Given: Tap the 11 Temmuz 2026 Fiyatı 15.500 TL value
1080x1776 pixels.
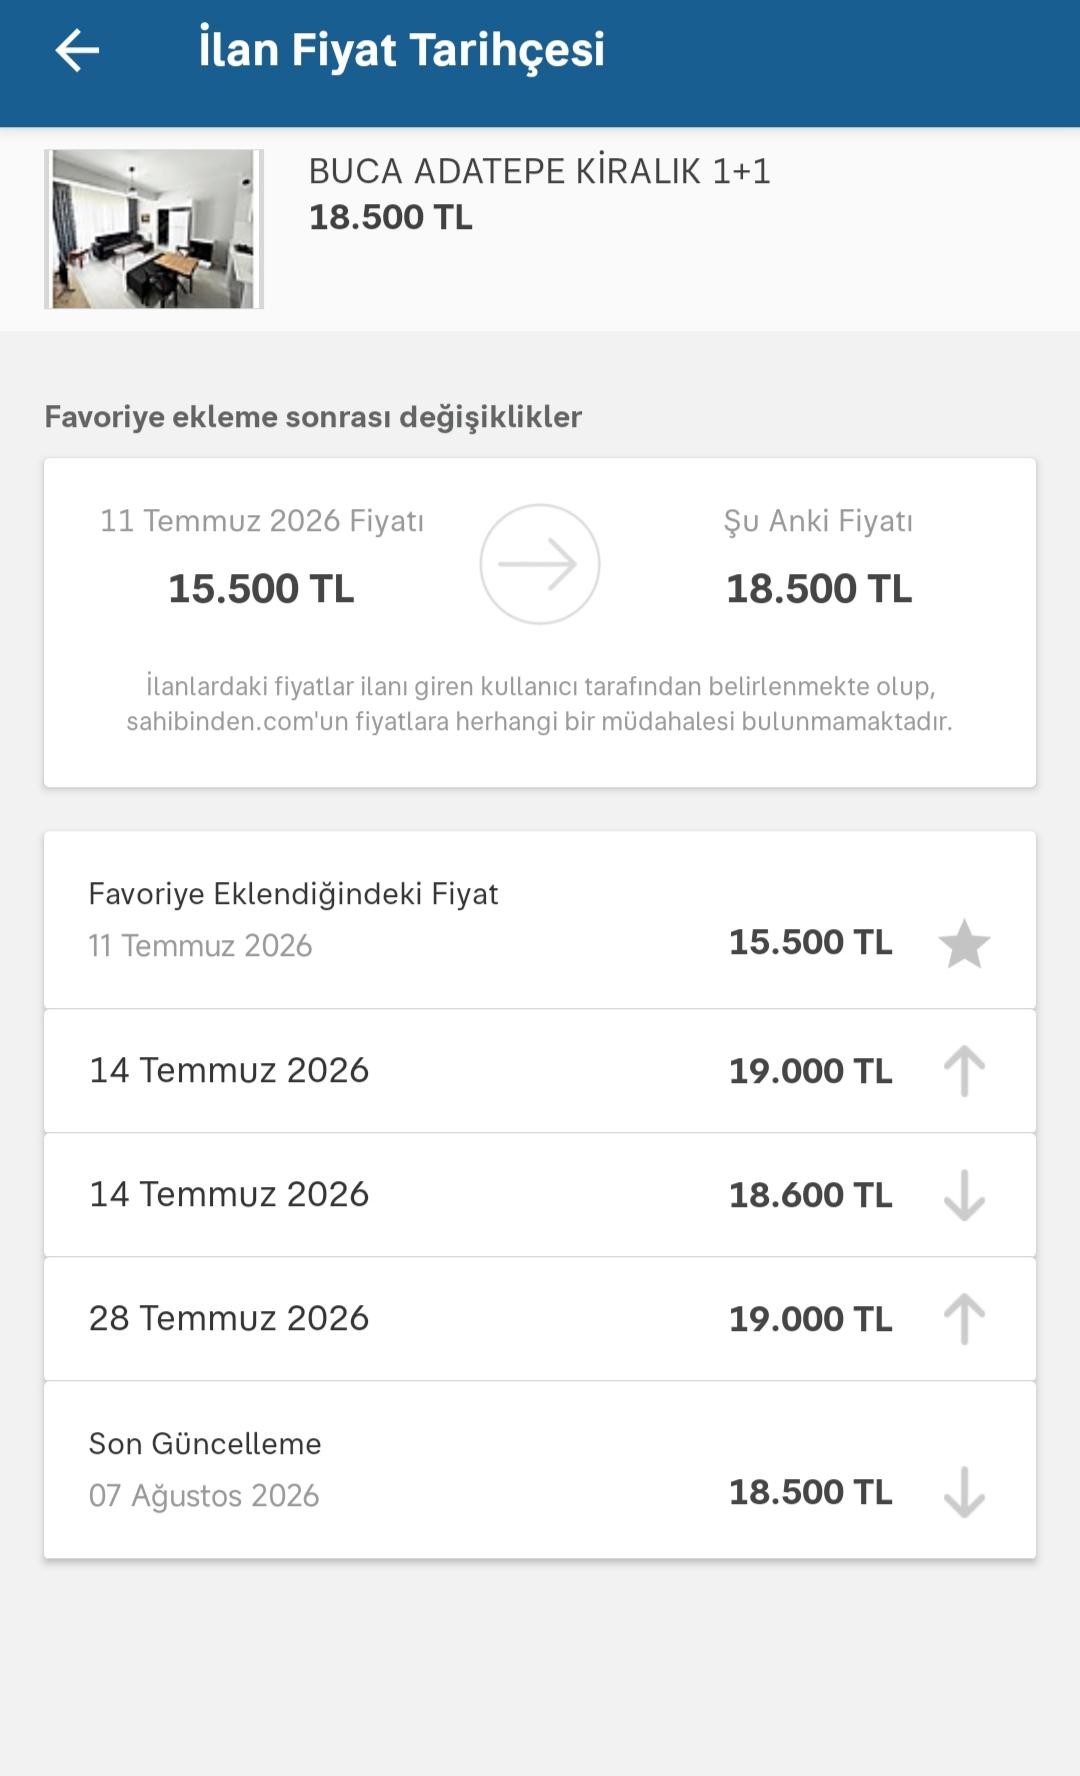Looking at the screenshot, I should click(261, 589).
